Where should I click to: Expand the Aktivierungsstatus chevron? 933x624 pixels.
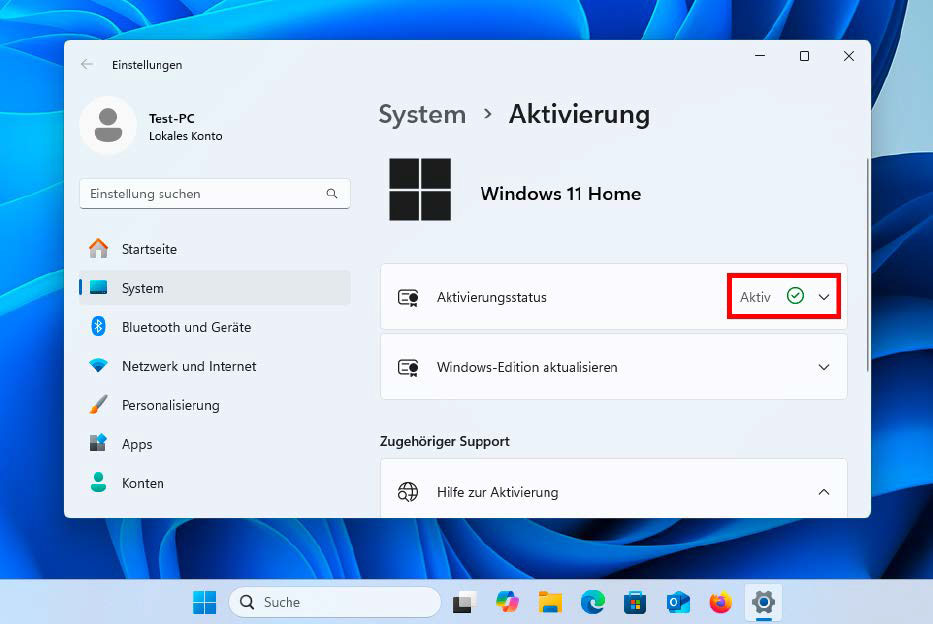(x=824, y=297)
